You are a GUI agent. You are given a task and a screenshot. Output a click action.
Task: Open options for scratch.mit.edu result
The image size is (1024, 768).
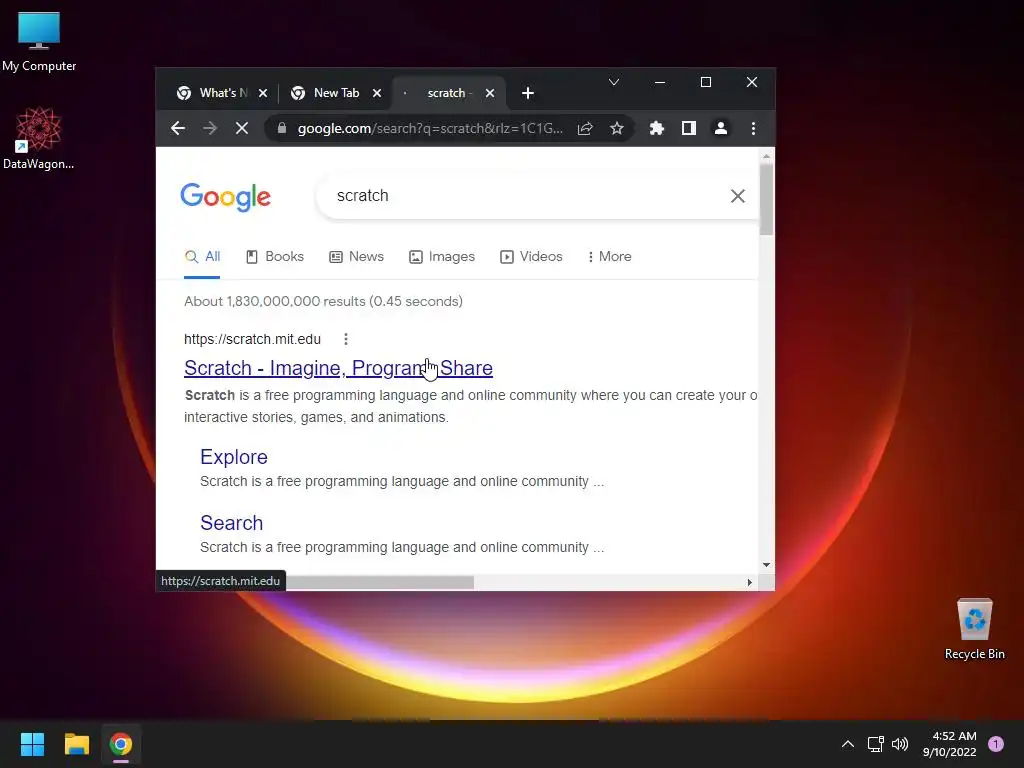coord(345,339)
